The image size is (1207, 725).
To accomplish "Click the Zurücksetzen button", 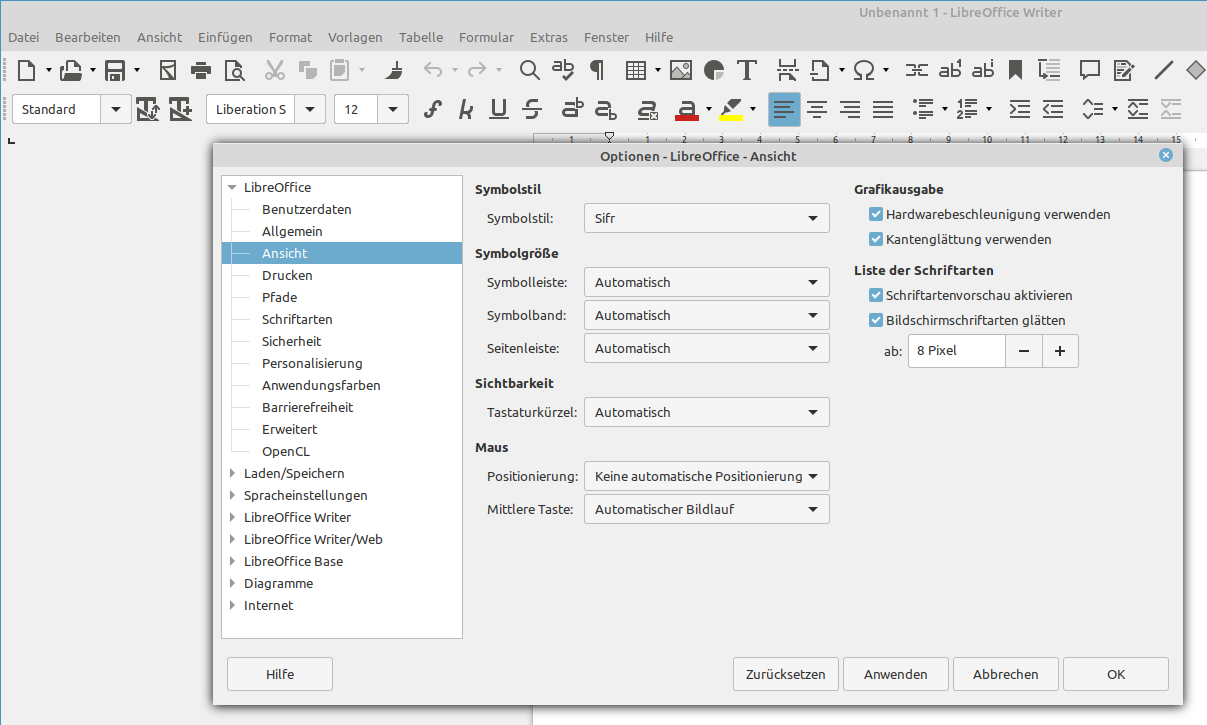I will [x=786, y=674].
